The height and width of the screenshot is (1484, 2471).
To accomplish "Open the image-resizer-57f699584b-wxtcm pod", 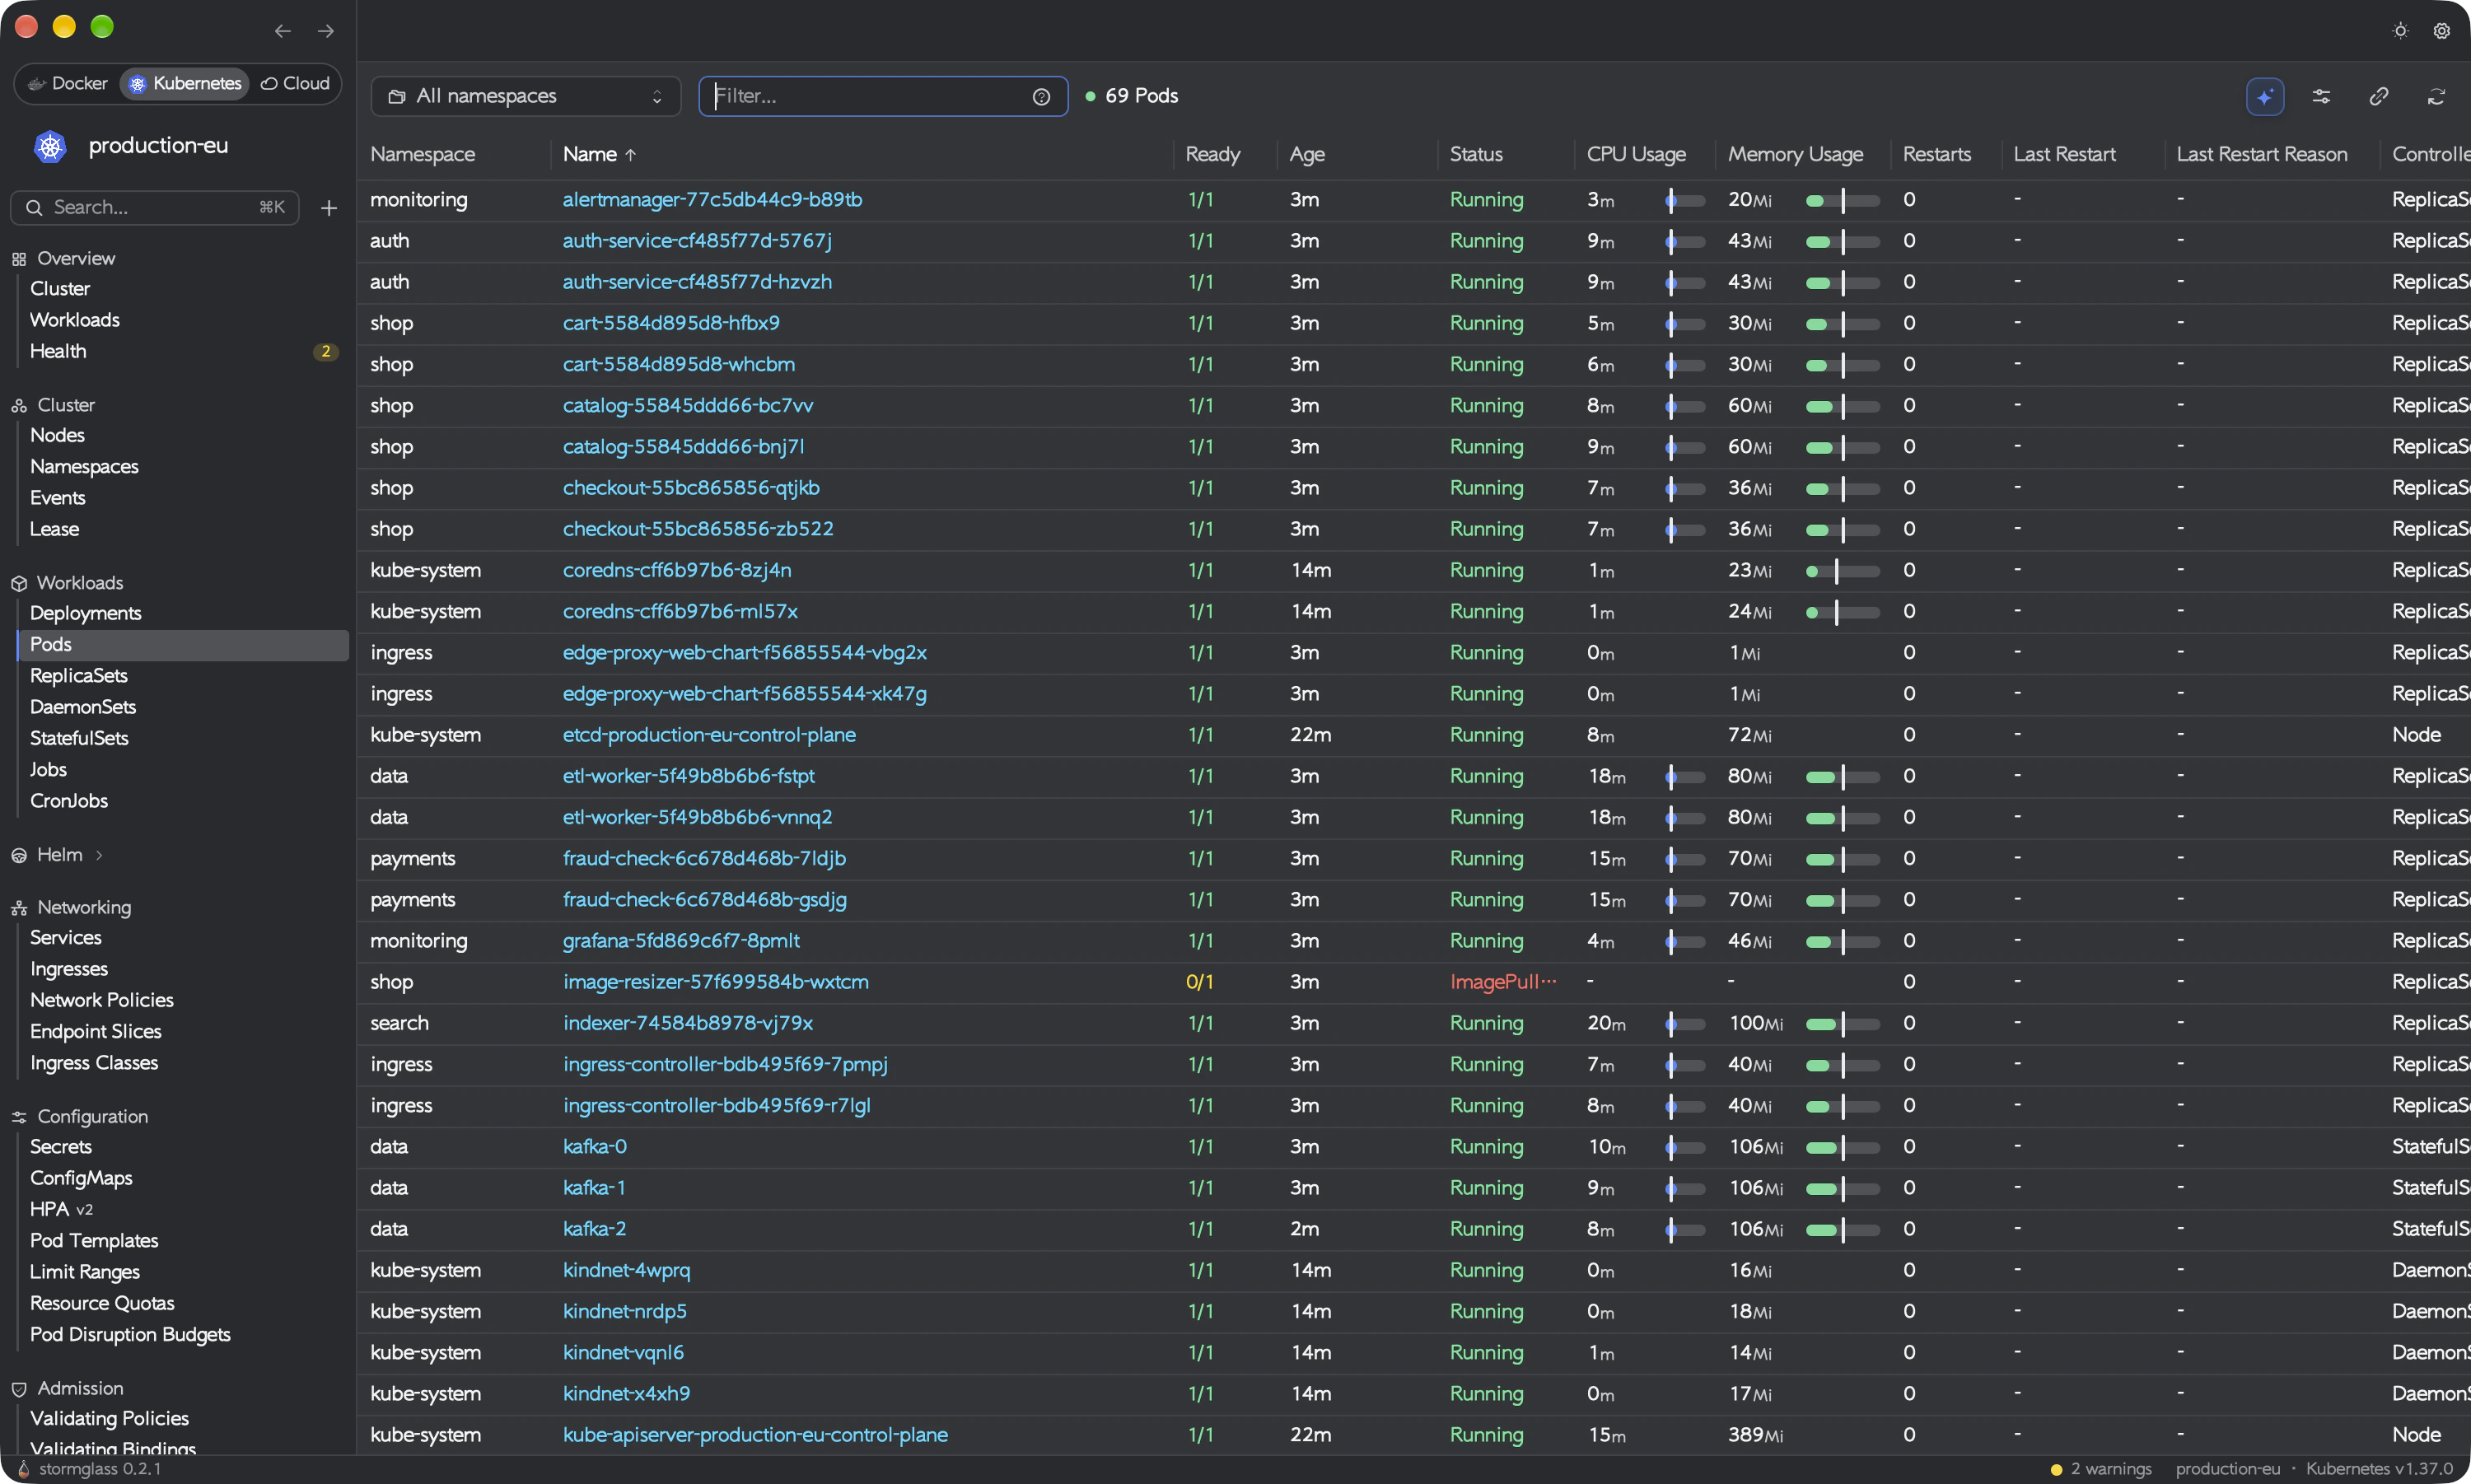I will 716,982.
